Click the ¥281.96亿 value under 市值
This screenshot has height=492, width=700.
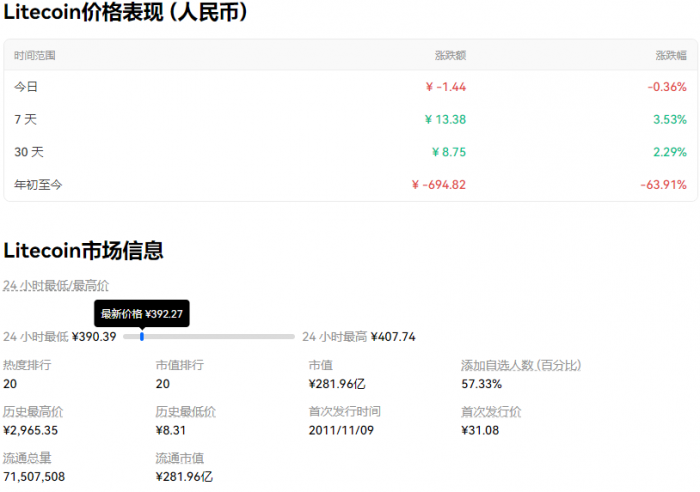click(x=337, y=384)
